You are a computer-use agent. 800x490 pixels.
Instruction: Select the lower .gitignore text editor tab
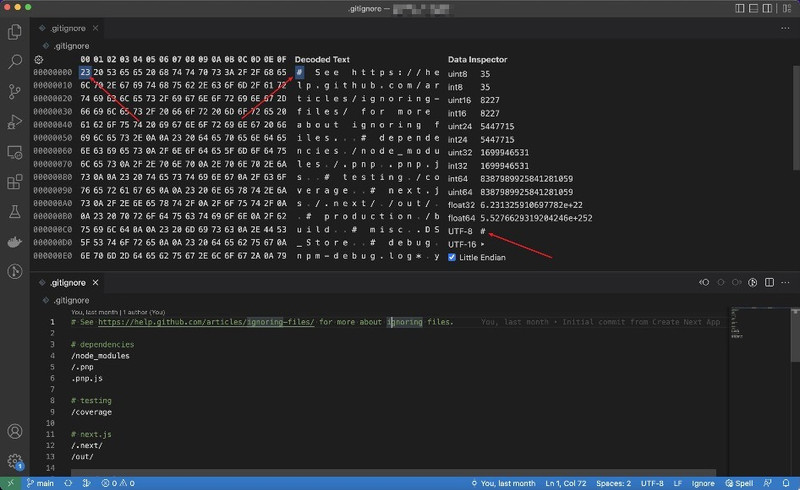coord(68,282)
